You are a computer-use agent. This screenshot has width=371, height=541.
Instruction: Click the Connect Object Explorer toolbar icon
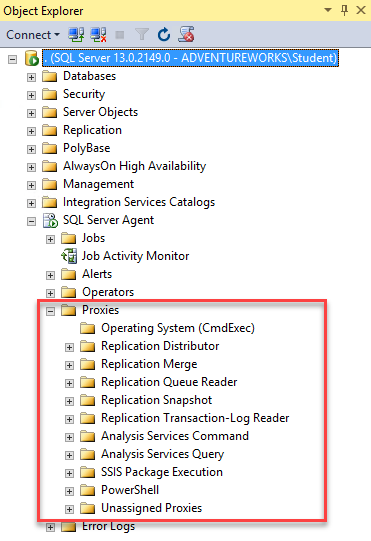[x=76, y=35]
